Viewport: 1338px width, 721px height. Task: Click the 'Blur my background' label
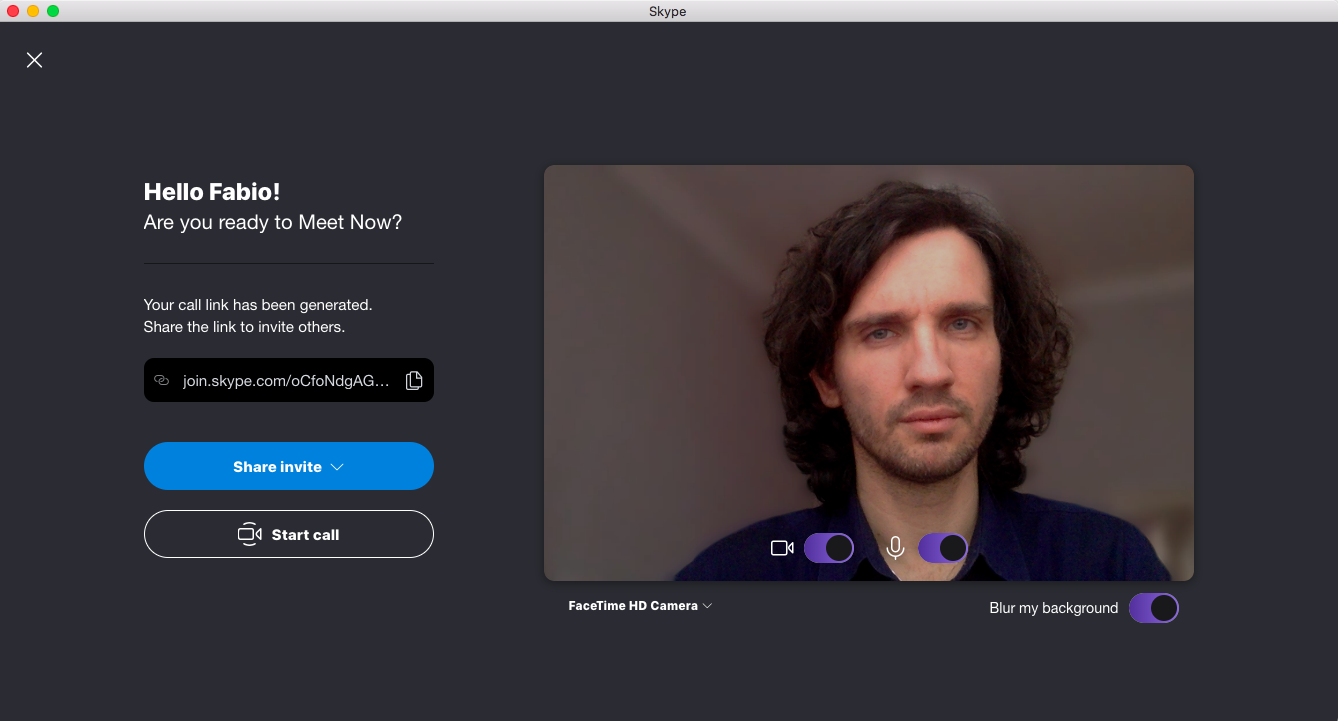[x=1054, y=608]
